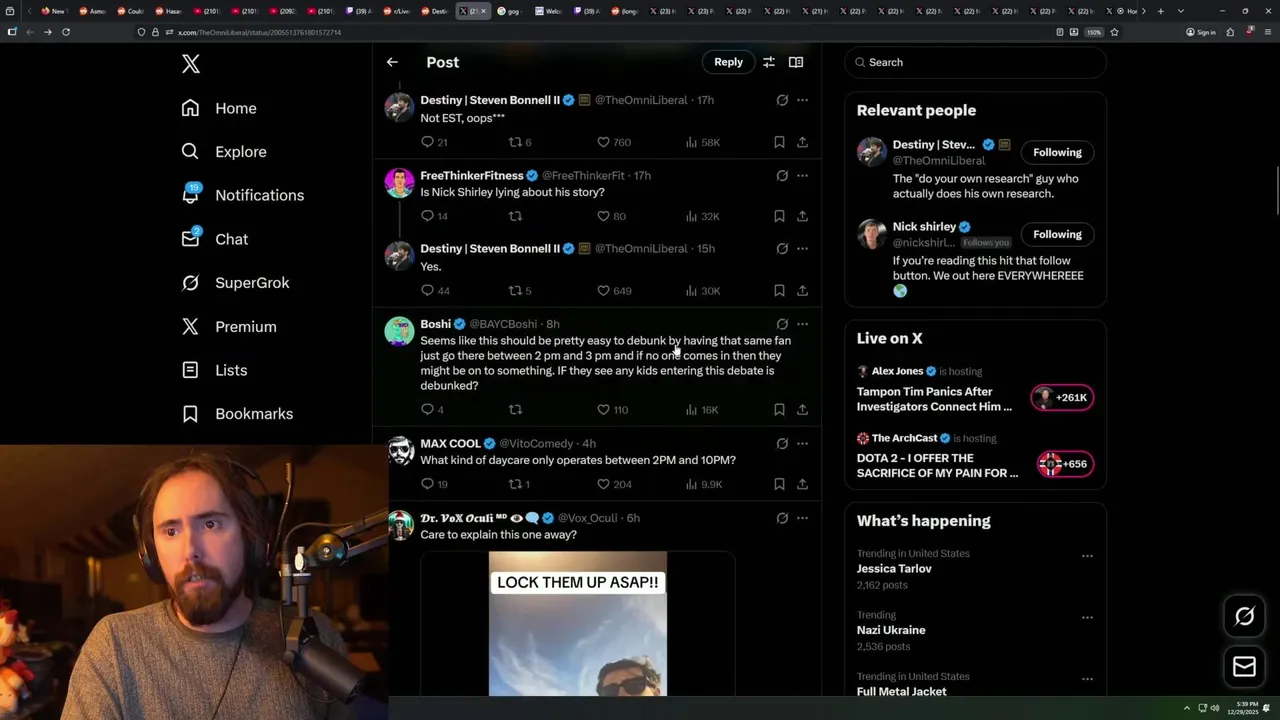This screenshot has width=1280, height=720.
Task: Open more options on 'Not EST, oops' post
Action: 802,100
